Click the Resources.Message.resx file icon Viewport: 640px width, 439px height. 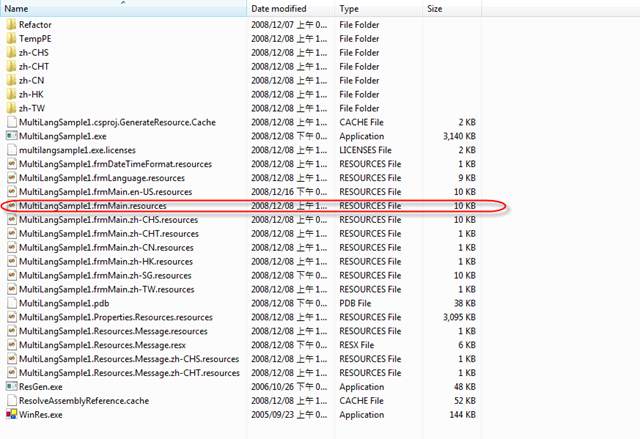[12, 345]
